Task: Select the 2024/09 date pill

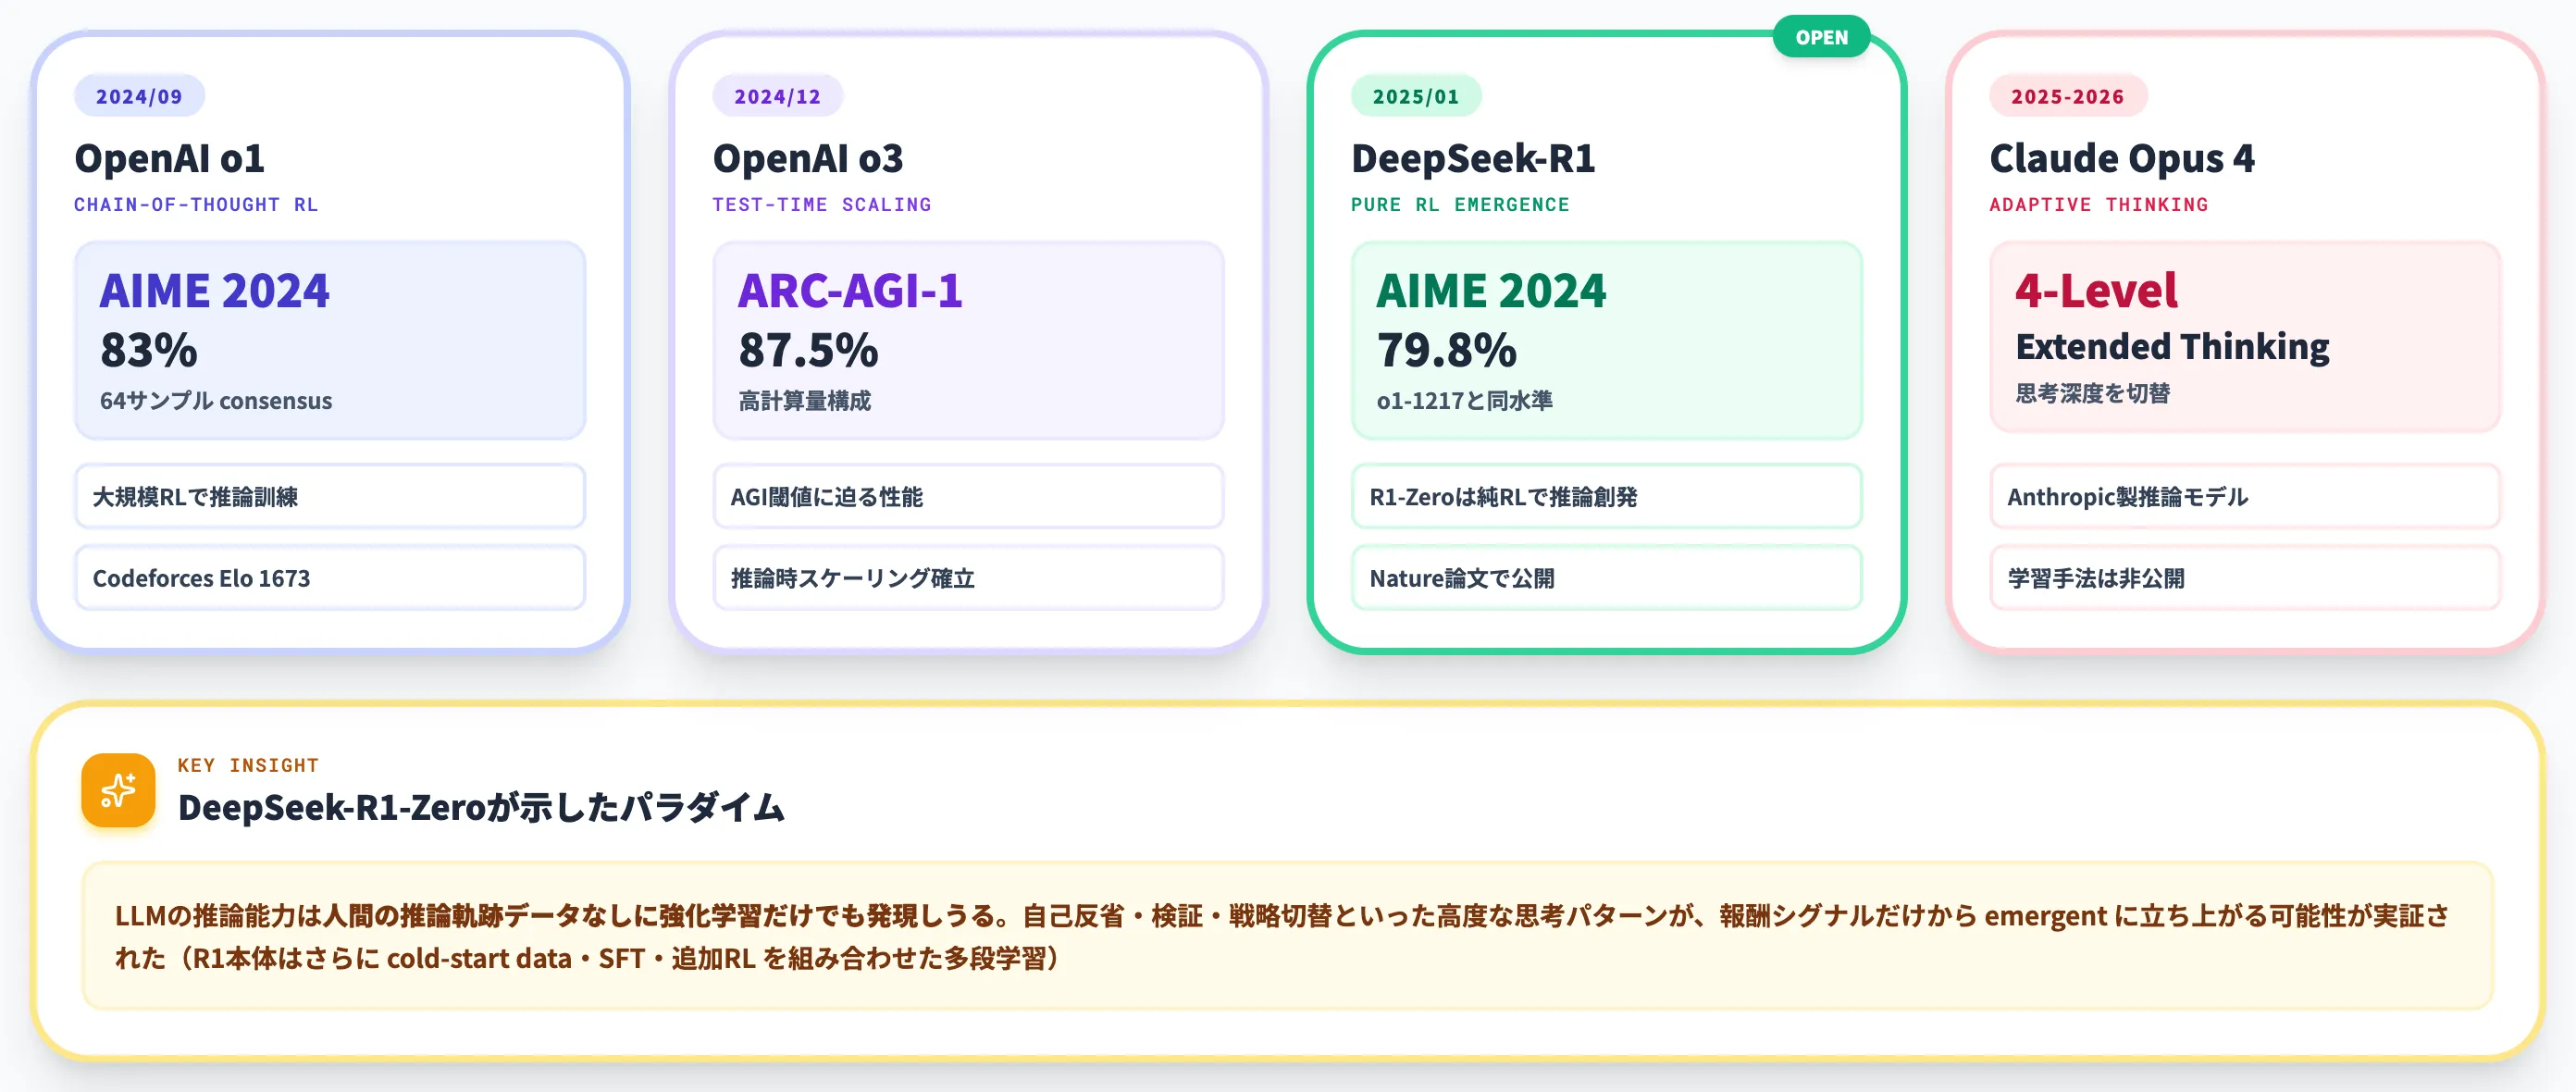Action: pyautogui.click(x=139, y=96)
